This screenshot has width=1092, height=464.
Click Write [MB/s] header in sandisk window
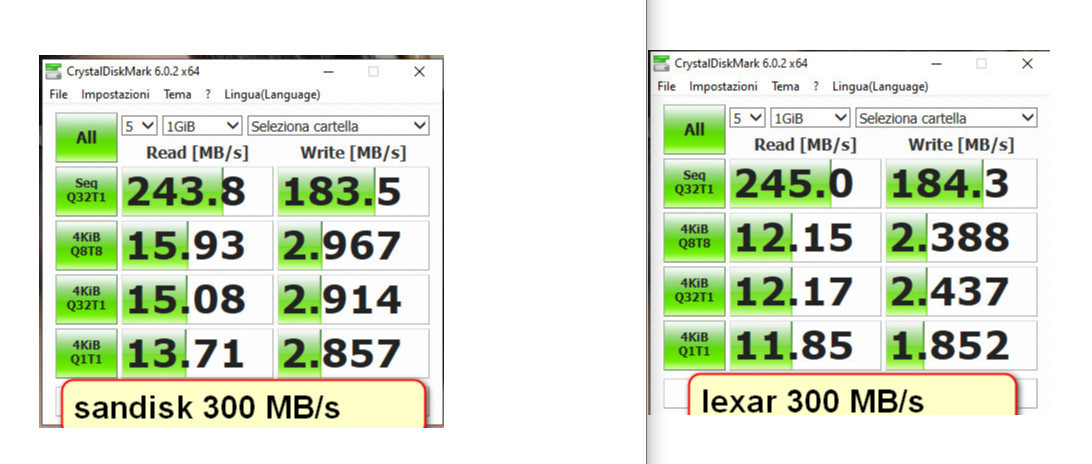tap(353, 152)
